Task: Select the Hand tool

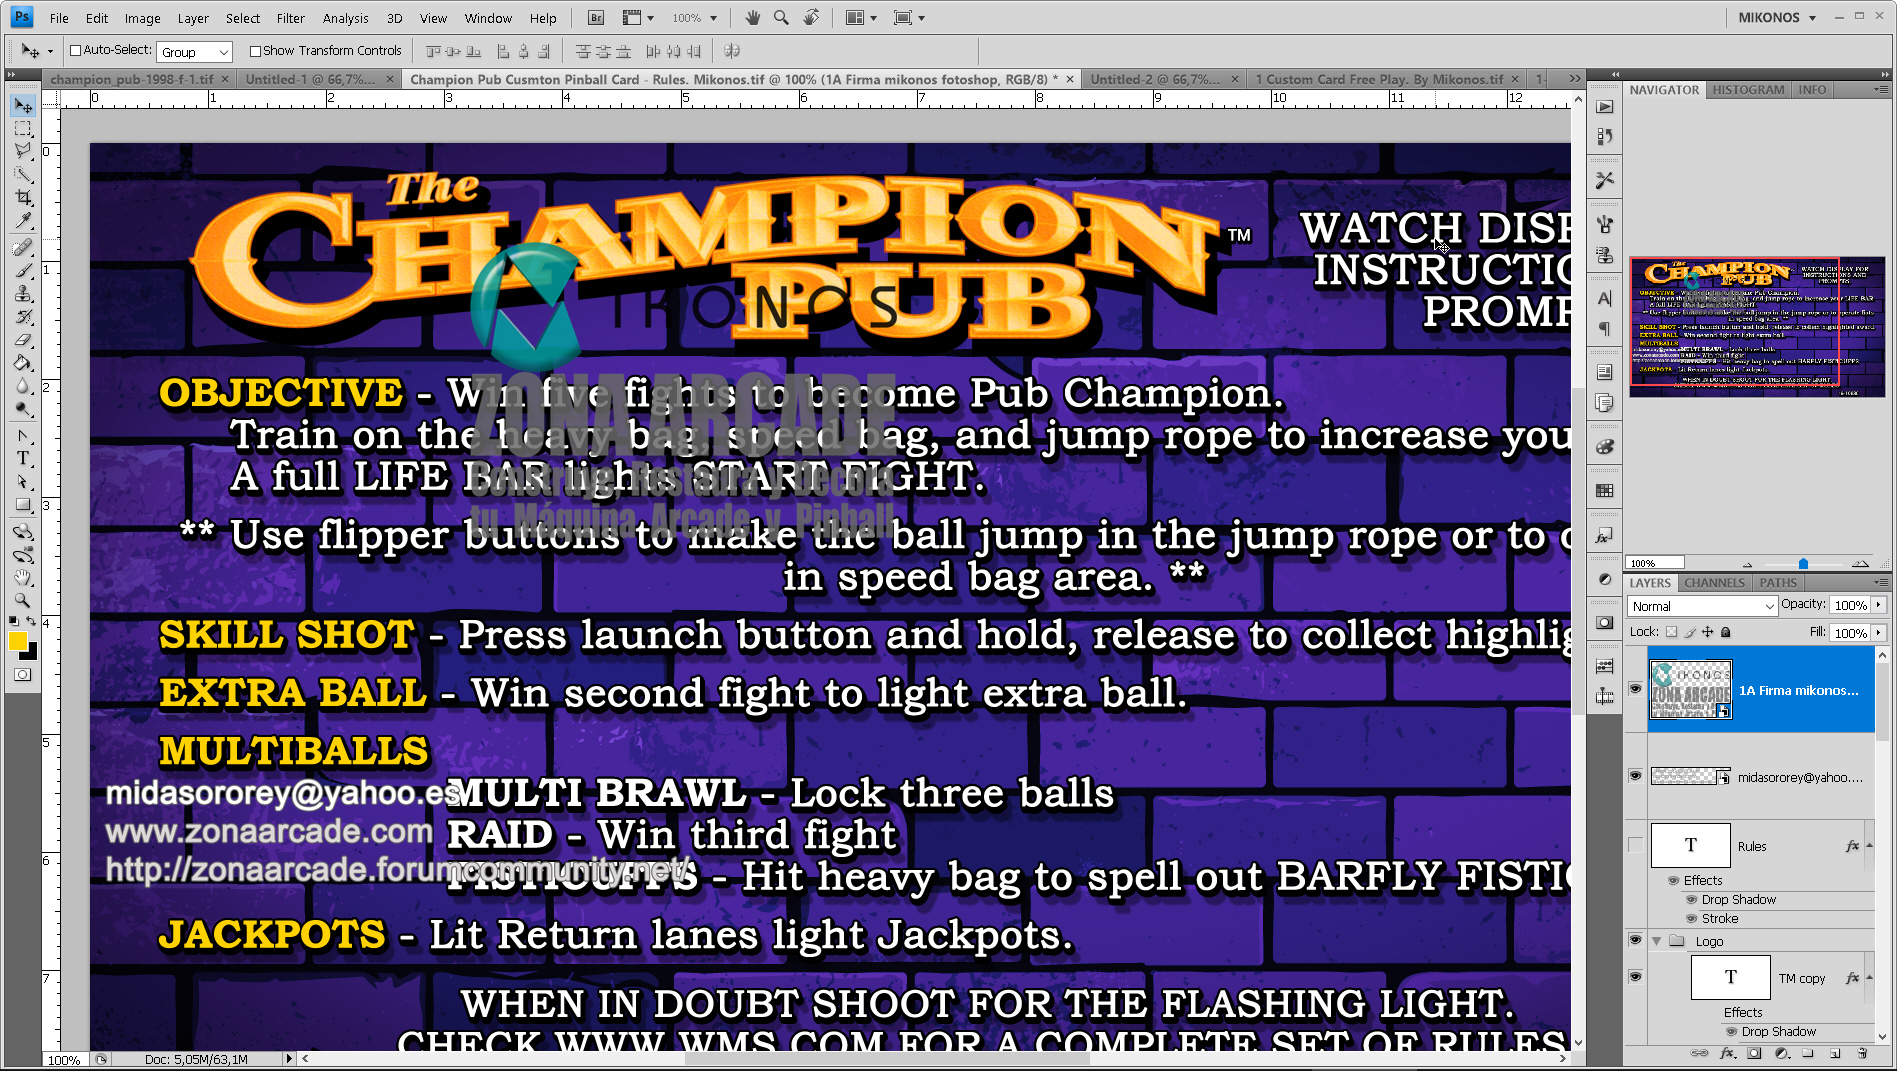Action: coord(22,577)
